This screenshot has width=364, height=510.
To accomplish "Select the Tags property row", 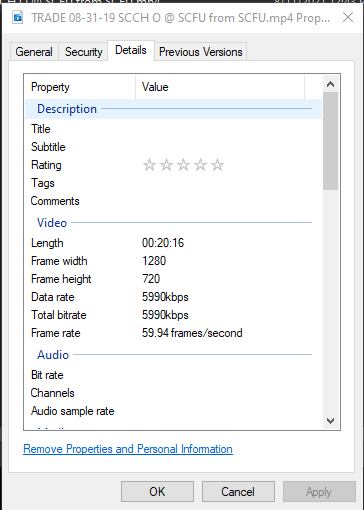I will pos(173,183).
